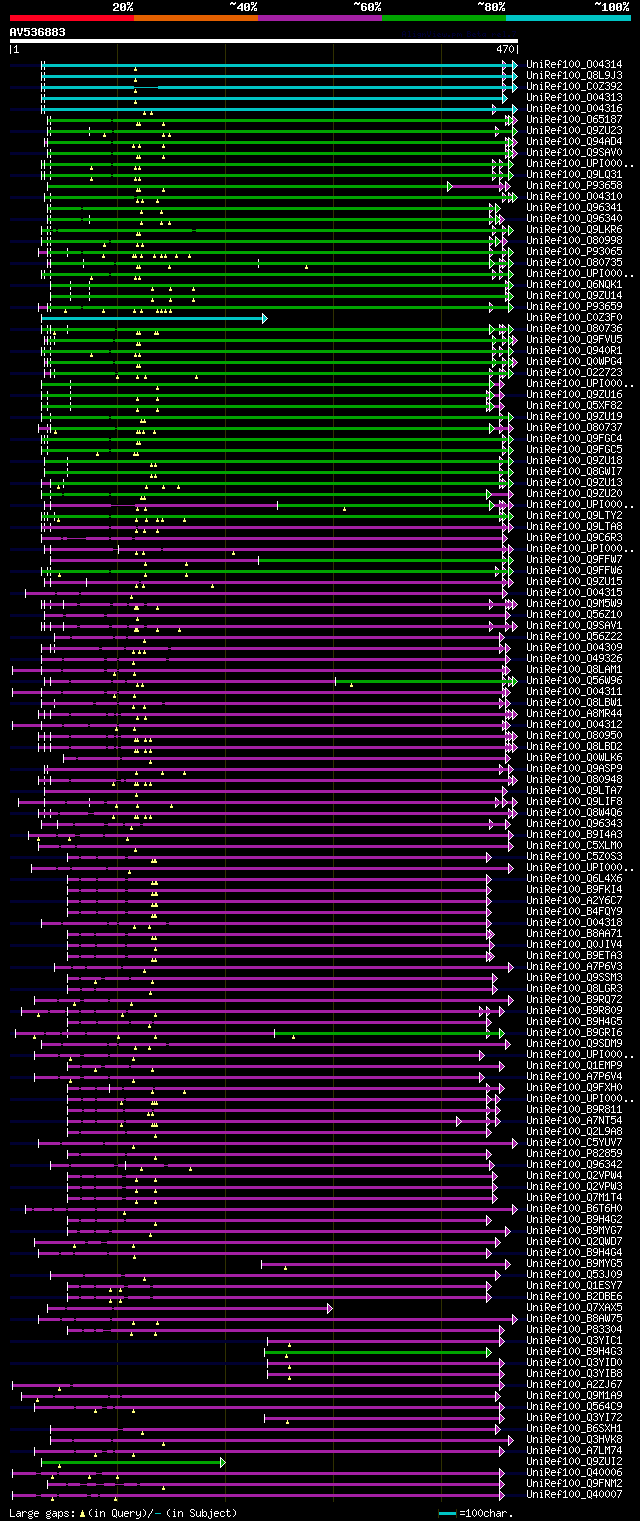This screenshot has height=1521, width=640.
Task: Select the UniRef100_A2ZJ67 label
Action: pyautogui.click(x=575, y=1385)
